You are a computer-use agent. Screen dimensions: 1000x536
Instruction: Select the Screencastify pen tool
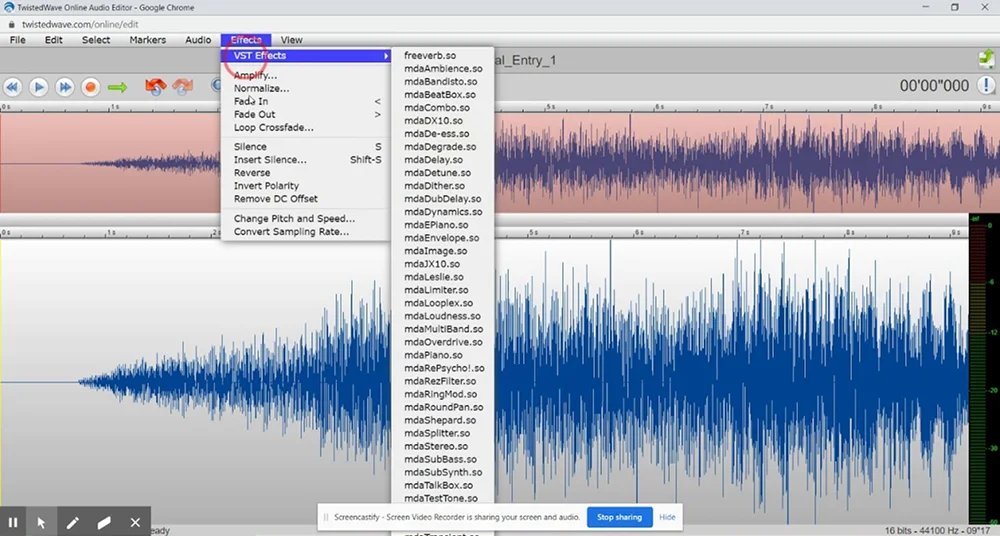(x=73, y=523)
